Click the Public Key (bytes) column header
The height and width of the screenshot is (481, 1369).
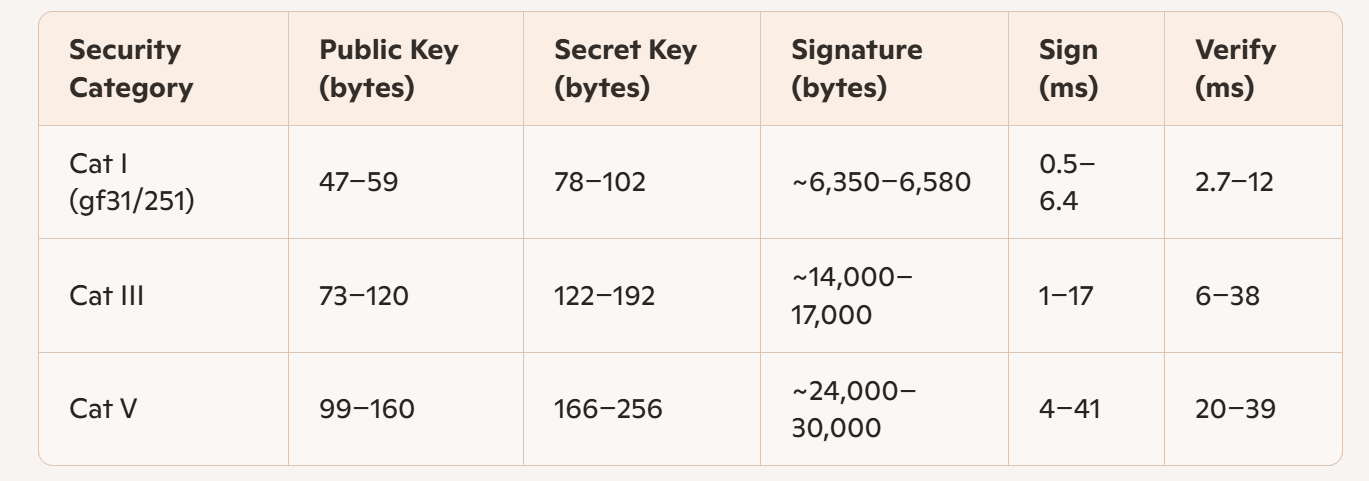[x=388, y=69]
